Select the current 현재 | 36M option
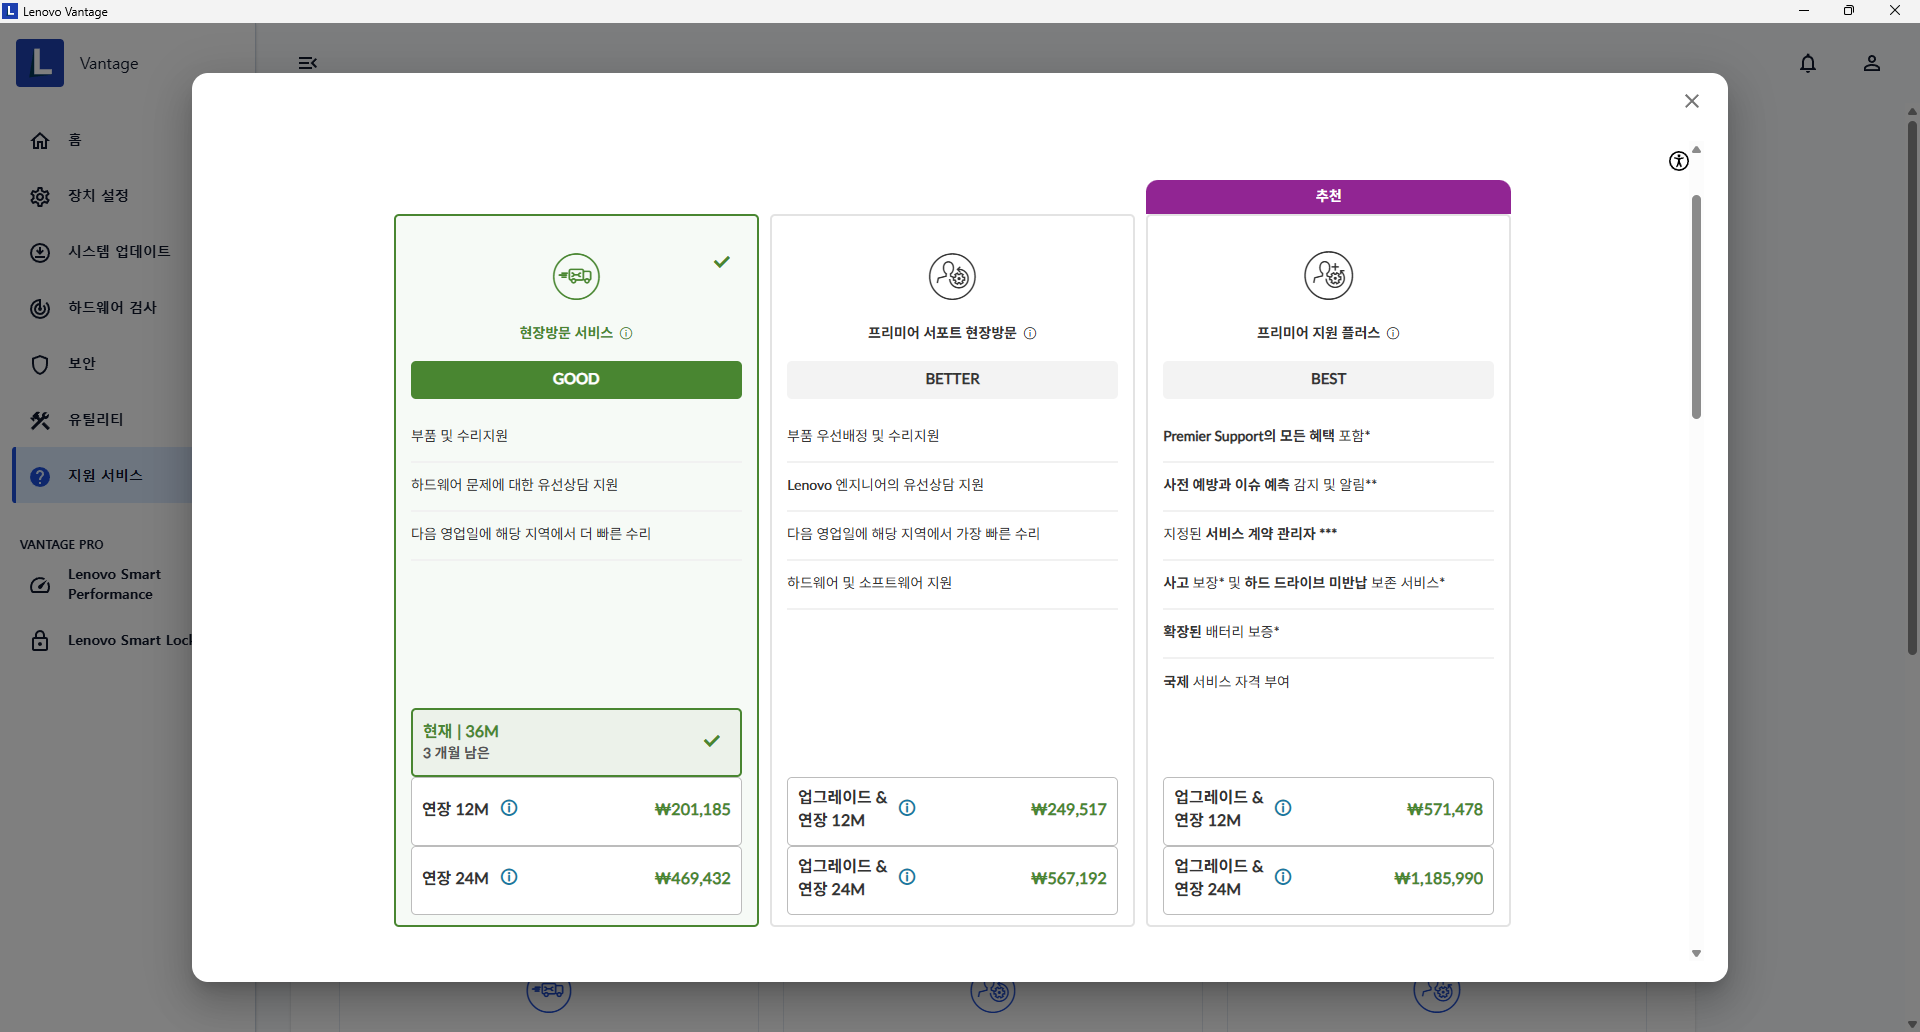Image resolution: width=1920 pixels, height=1032 pixels. click(576, 742)
